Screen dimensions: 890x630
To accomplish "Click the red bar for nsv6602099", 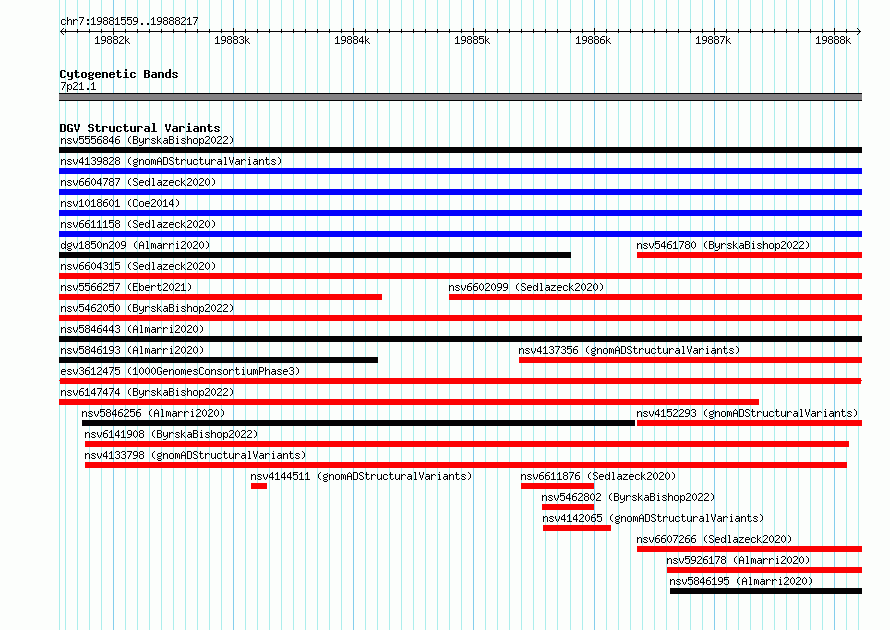I will coord(656,297).
